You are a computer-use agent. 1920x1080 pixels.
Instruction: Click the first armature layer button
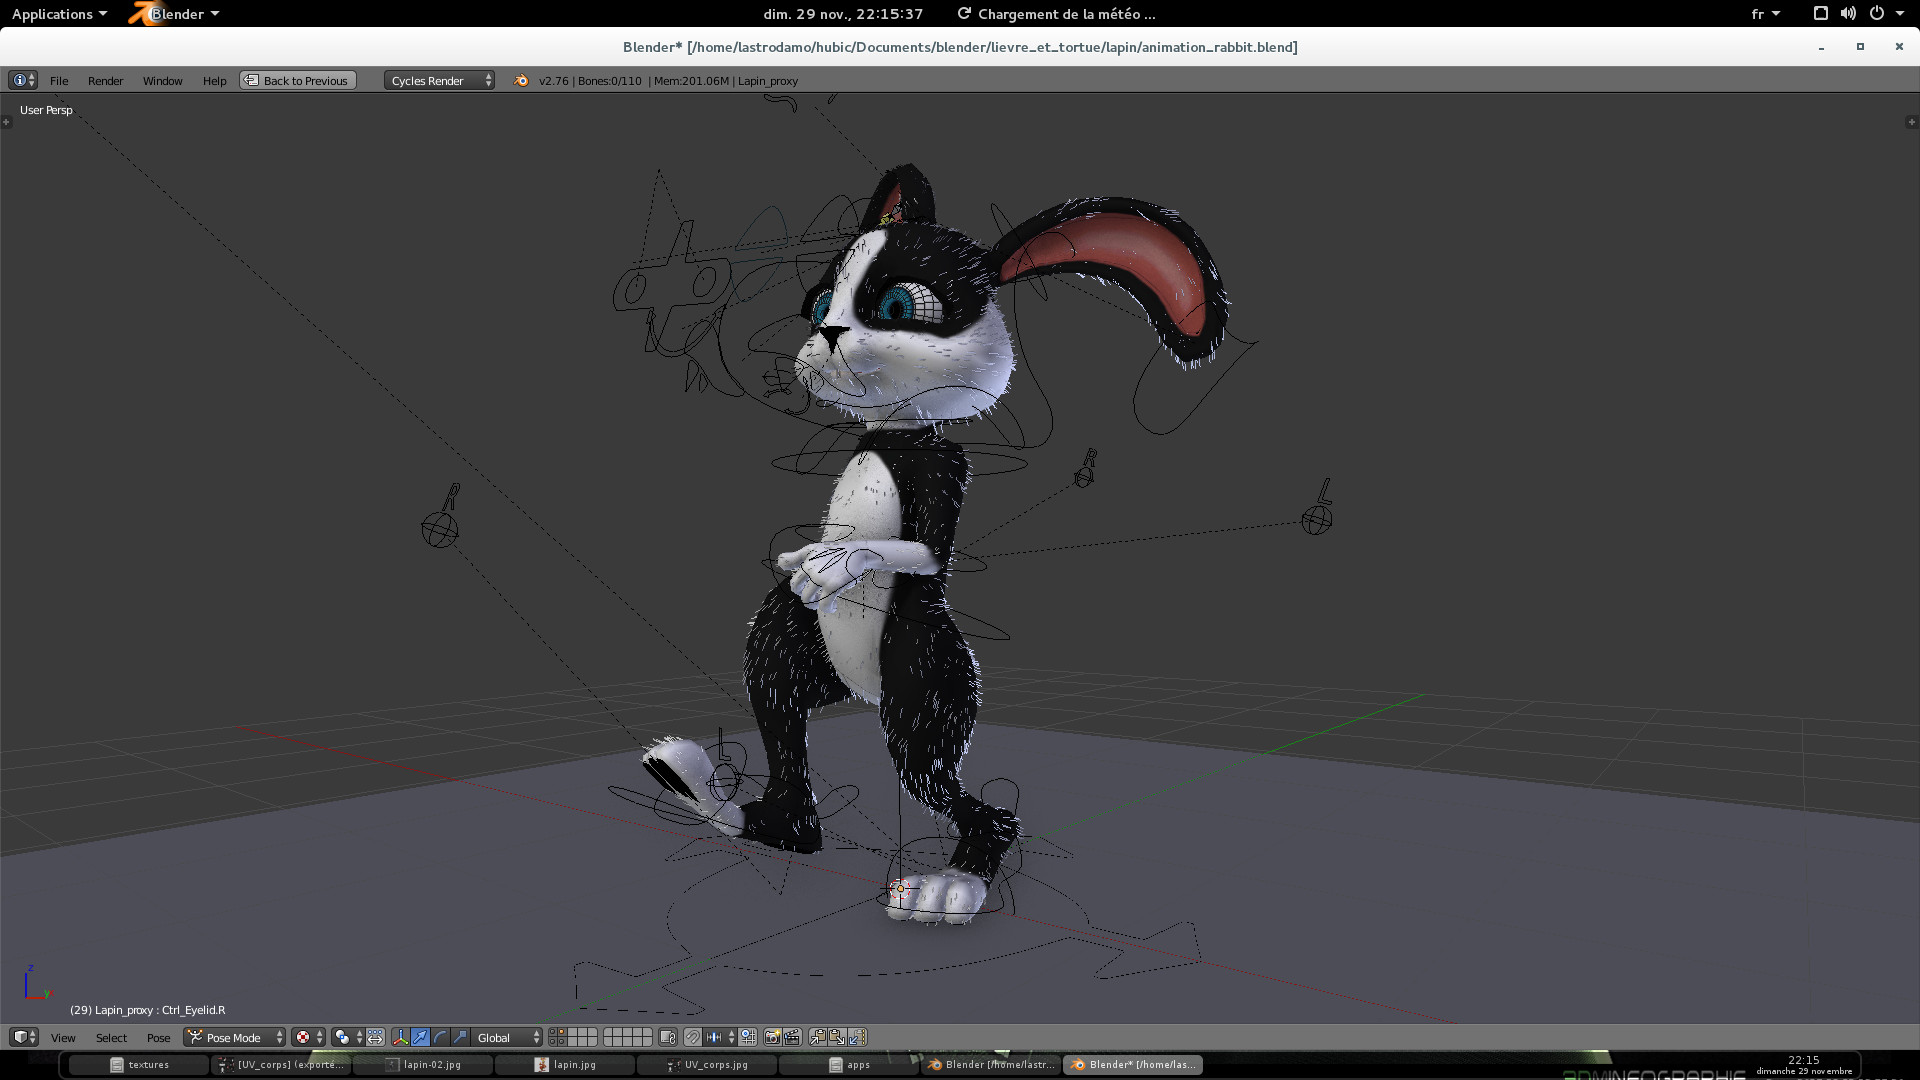tap(555, 1032)
